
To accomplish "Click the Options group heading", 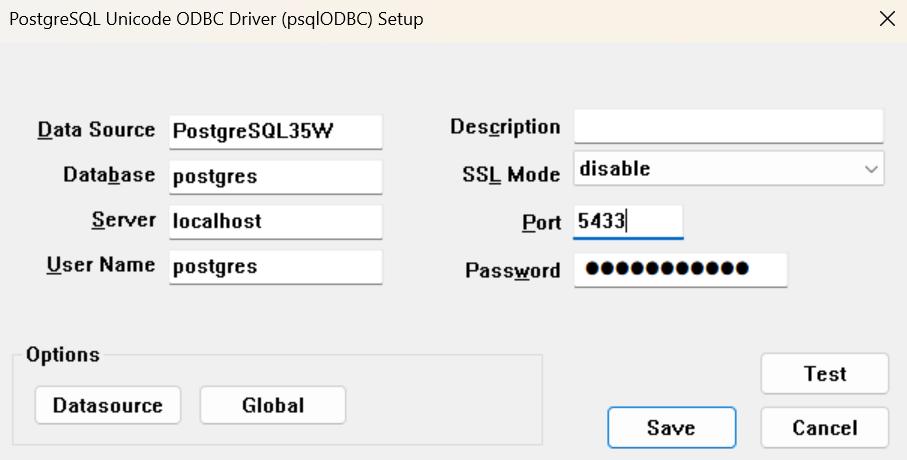I will [63, 354].
